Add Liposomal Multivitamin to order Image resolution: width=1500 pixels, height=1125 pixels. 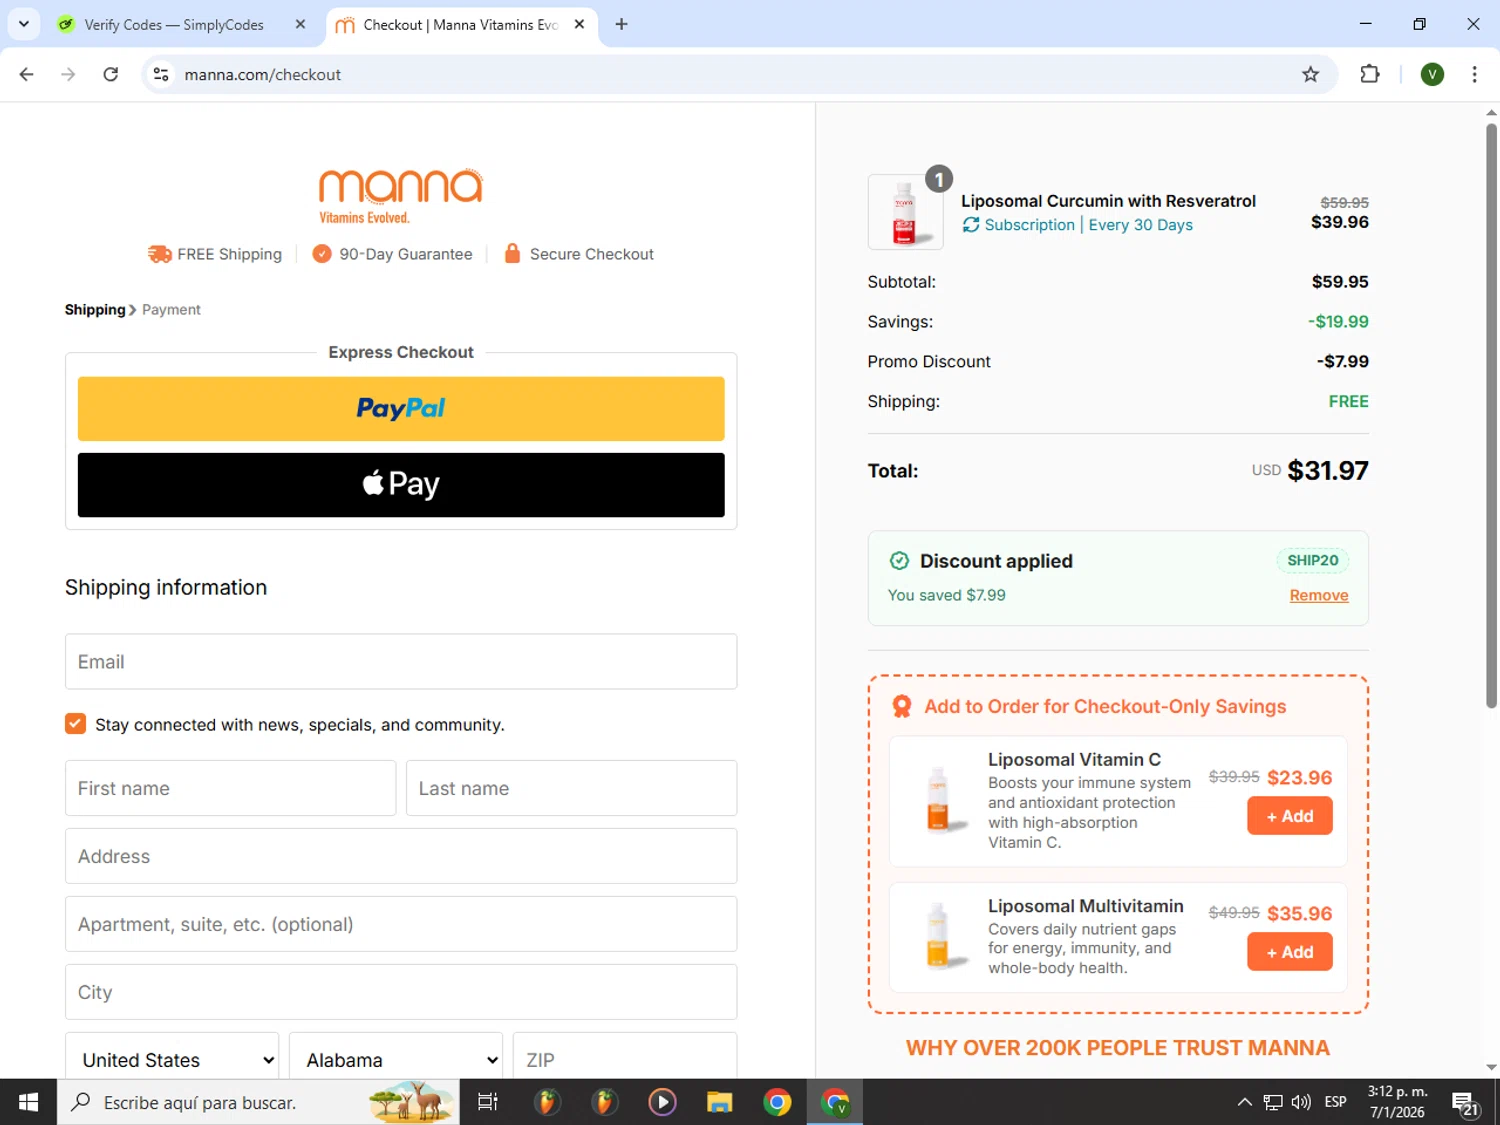click(1290, 952)
